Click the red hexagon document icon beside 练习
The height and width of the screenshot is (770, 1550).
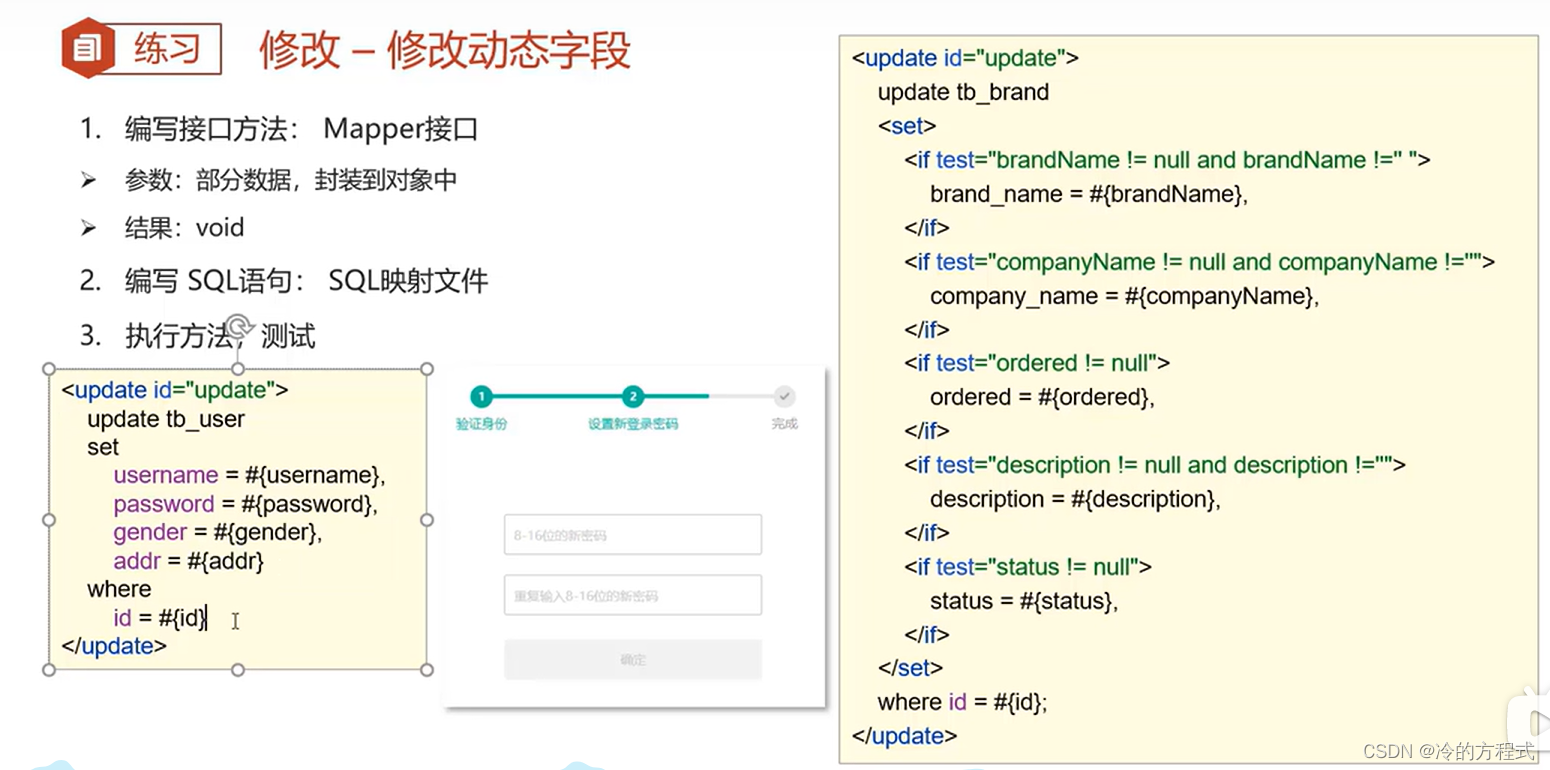pyautogui.click(x=89, y=48)
